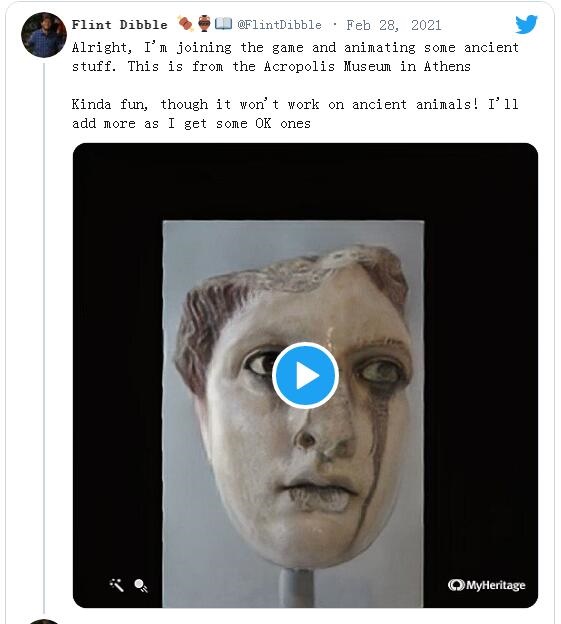Click the magic wand icon on video
Image resolution: width=561 pixels, height=624 pixels.
click(117, 585)
